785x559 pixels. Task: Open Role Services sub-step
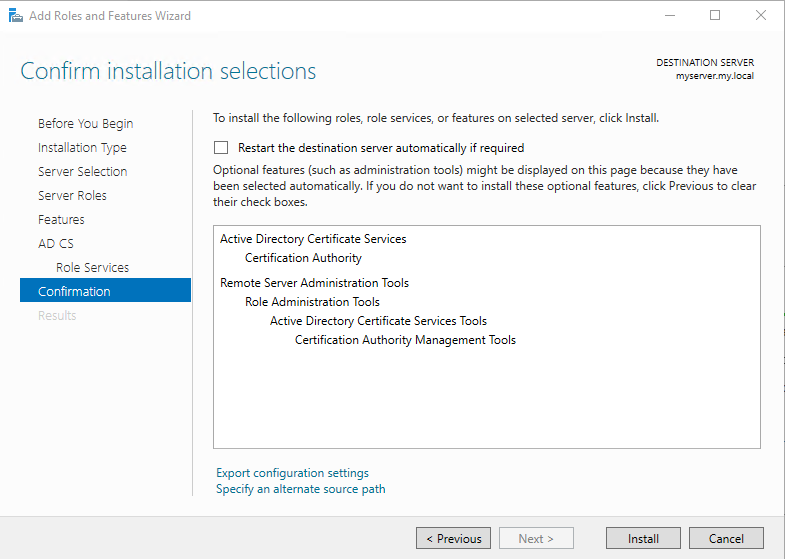tap(92, 268)
